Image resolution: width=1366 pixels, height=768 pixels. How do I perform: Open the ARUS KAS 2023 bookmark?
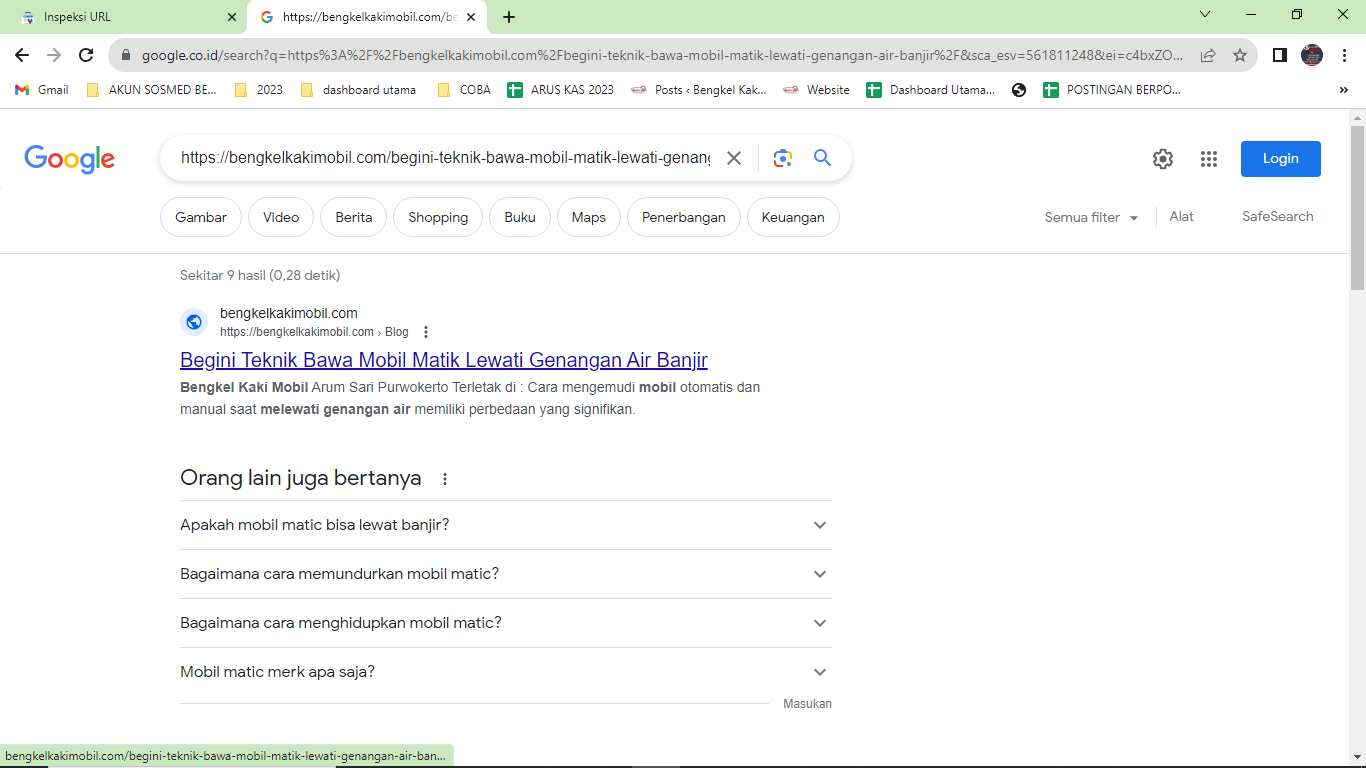561,90
